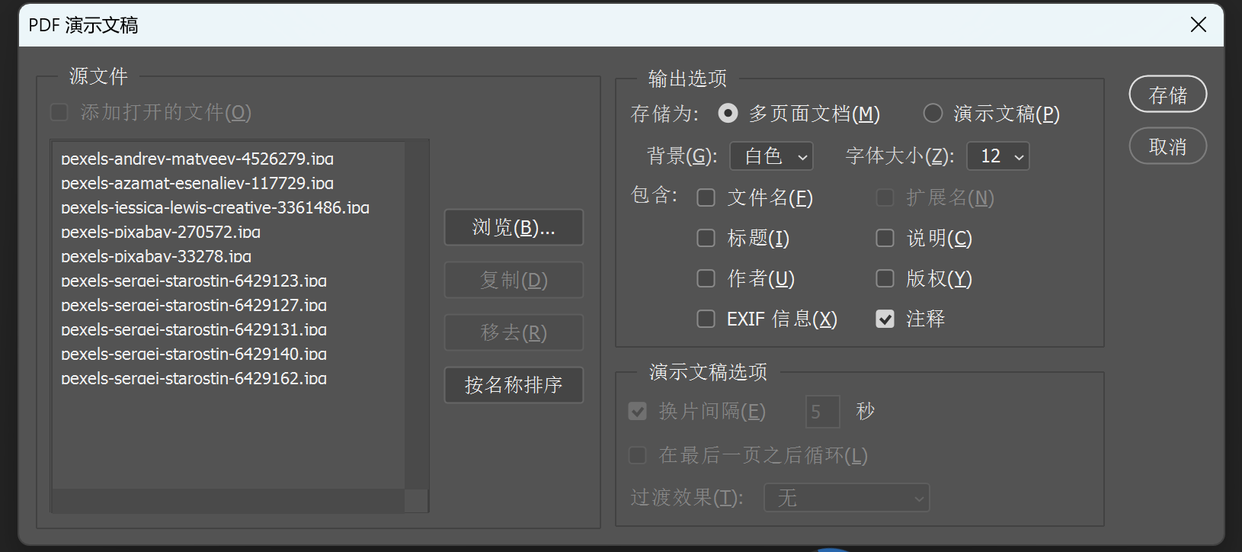1242x552 pixels.
Task: Select pexels-pixabay-33278.jpg file
Action: 156,256
